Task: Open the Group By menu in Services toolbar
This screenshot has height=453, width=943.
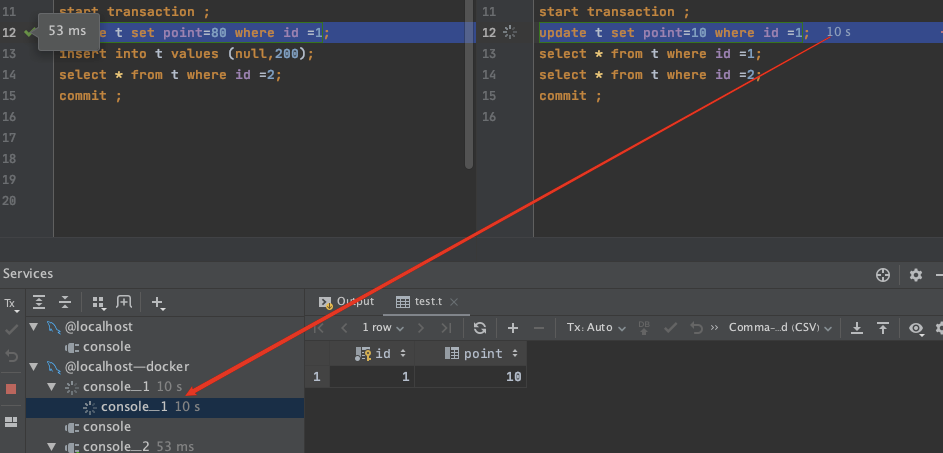Action: 99,303
